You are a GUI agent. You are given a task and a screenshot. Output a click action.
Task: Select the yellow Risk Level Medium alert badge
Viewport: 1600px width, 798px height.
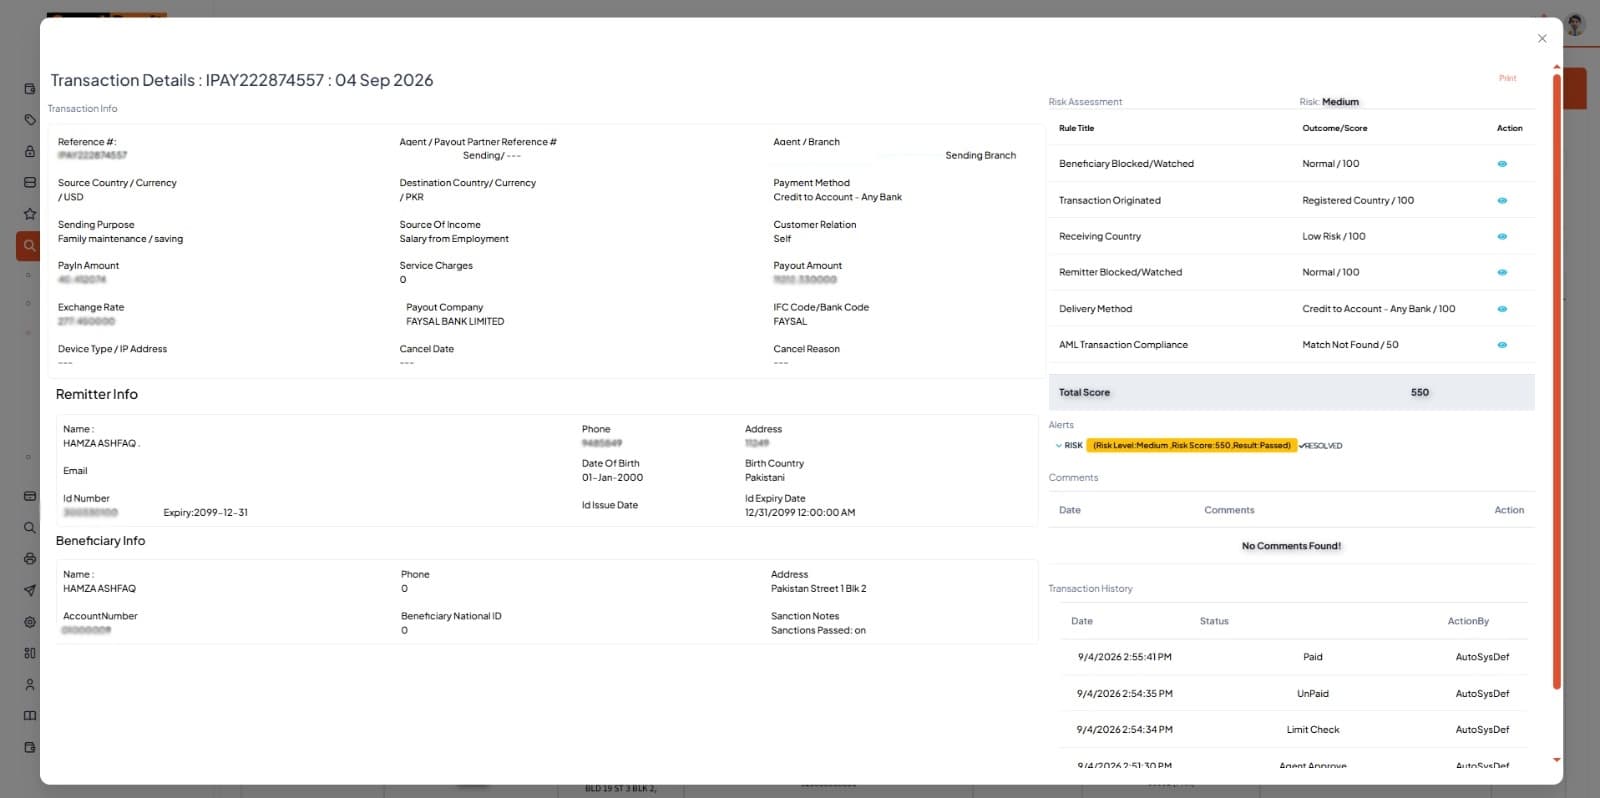click(x=1191, y=446)
